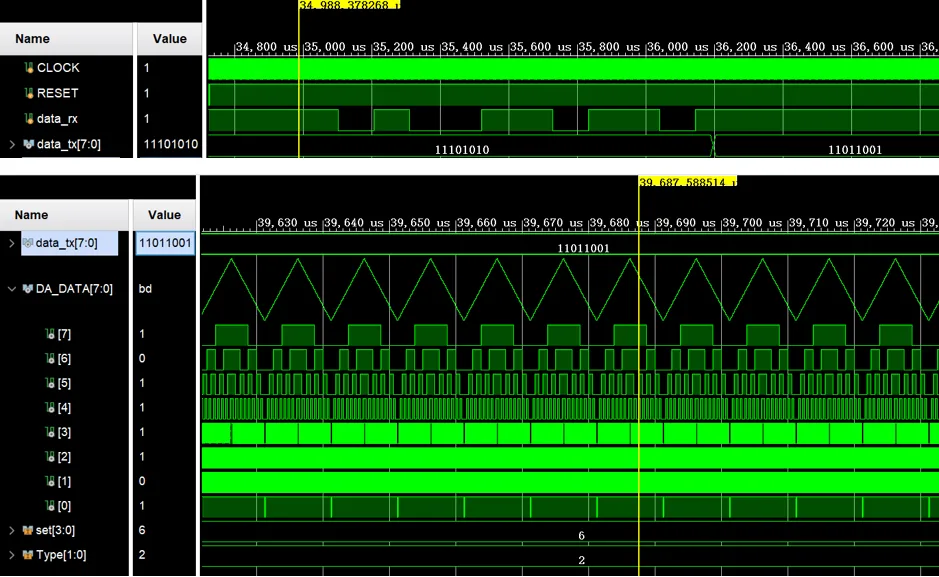Select the DA_DATA bit [0] row

click(64, 506)
